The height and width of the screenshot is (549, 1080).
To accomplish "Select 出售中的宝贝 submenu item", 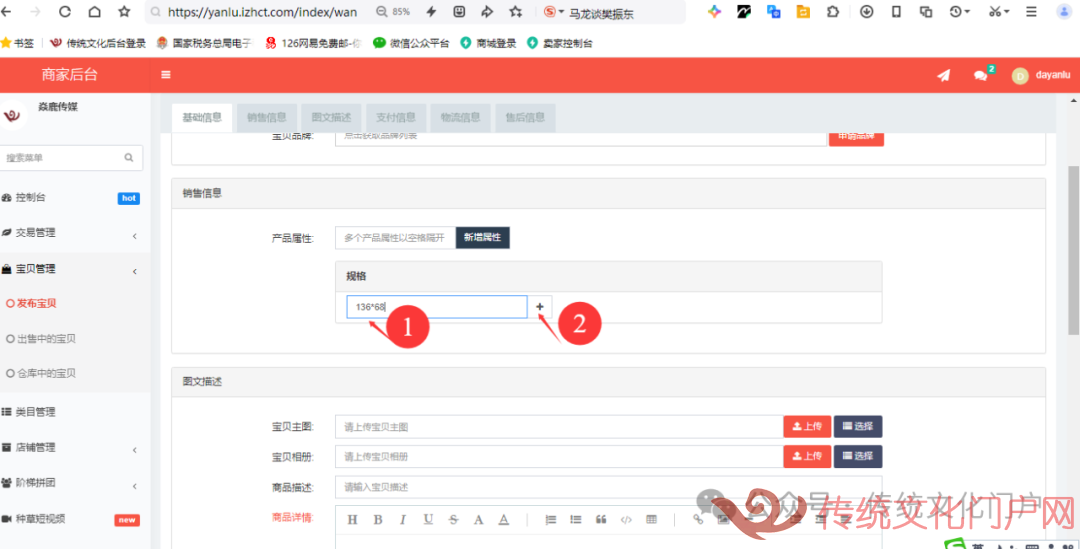I will [46, 339].
